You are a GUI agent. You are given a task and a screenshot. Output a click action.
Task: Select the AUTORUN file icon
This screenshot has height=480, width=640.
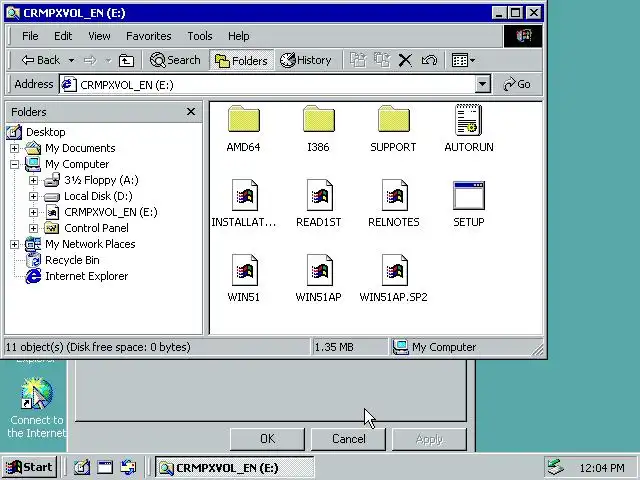469,120
